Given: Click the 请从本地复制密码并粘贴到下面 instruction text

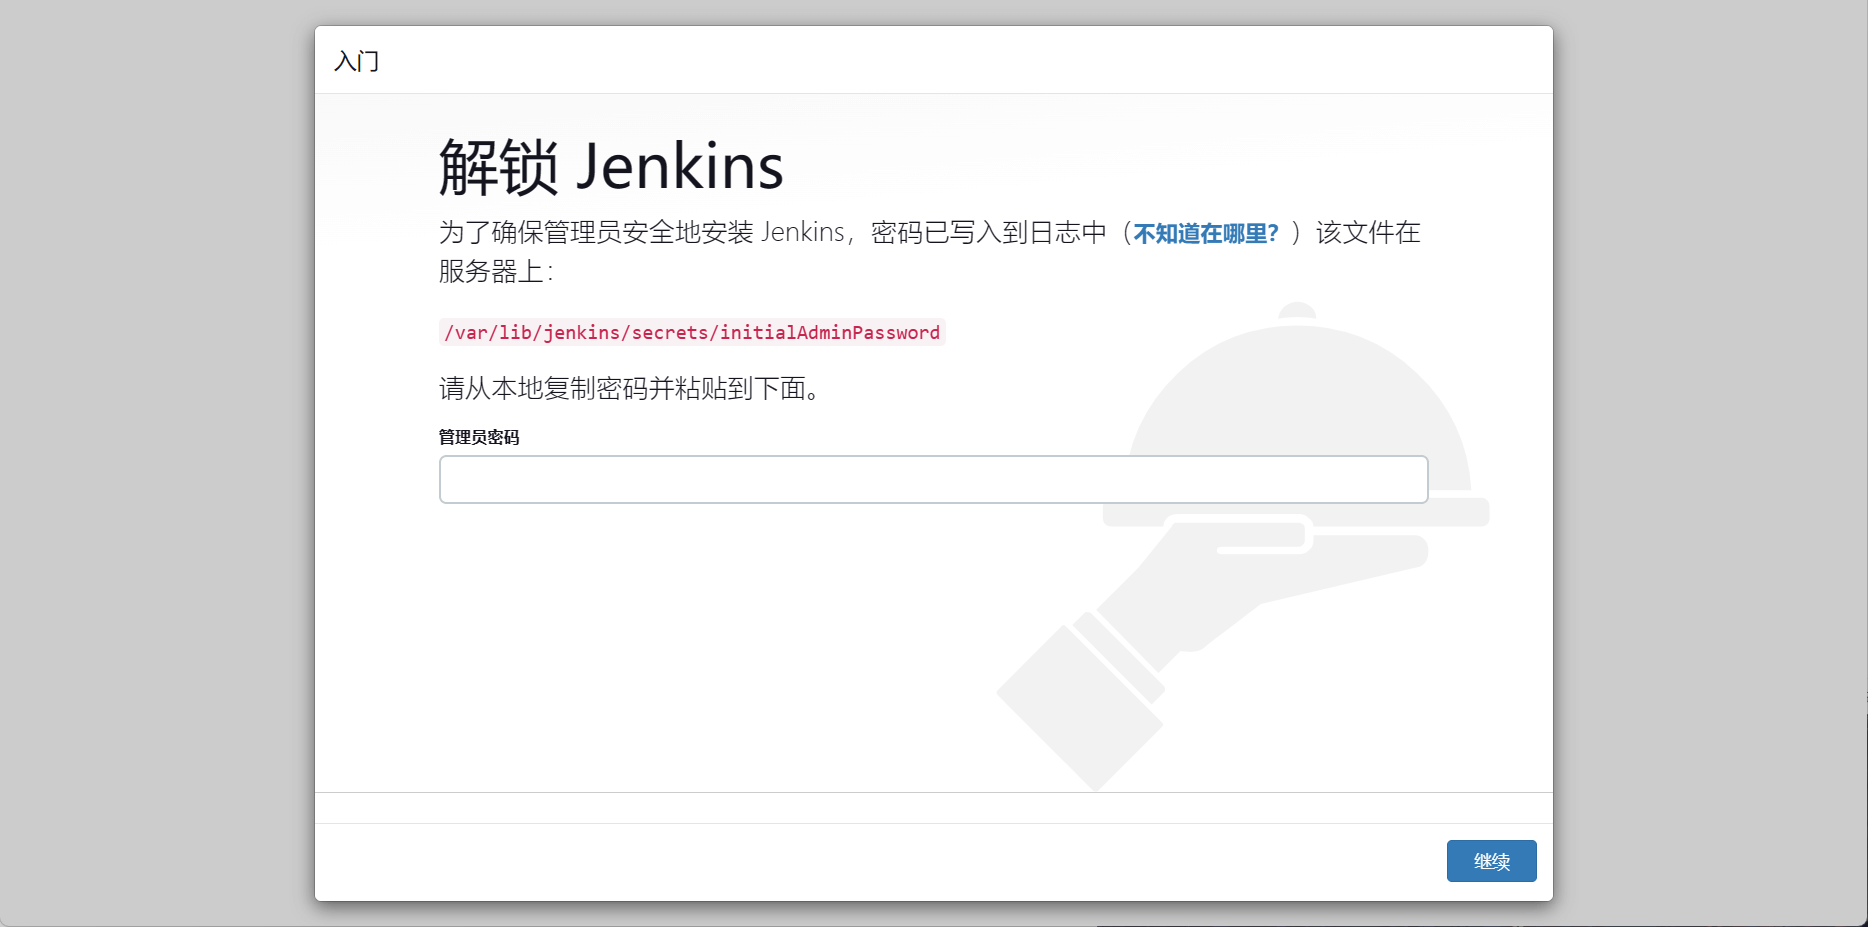Looking at the screenshot, I should 630,388.
